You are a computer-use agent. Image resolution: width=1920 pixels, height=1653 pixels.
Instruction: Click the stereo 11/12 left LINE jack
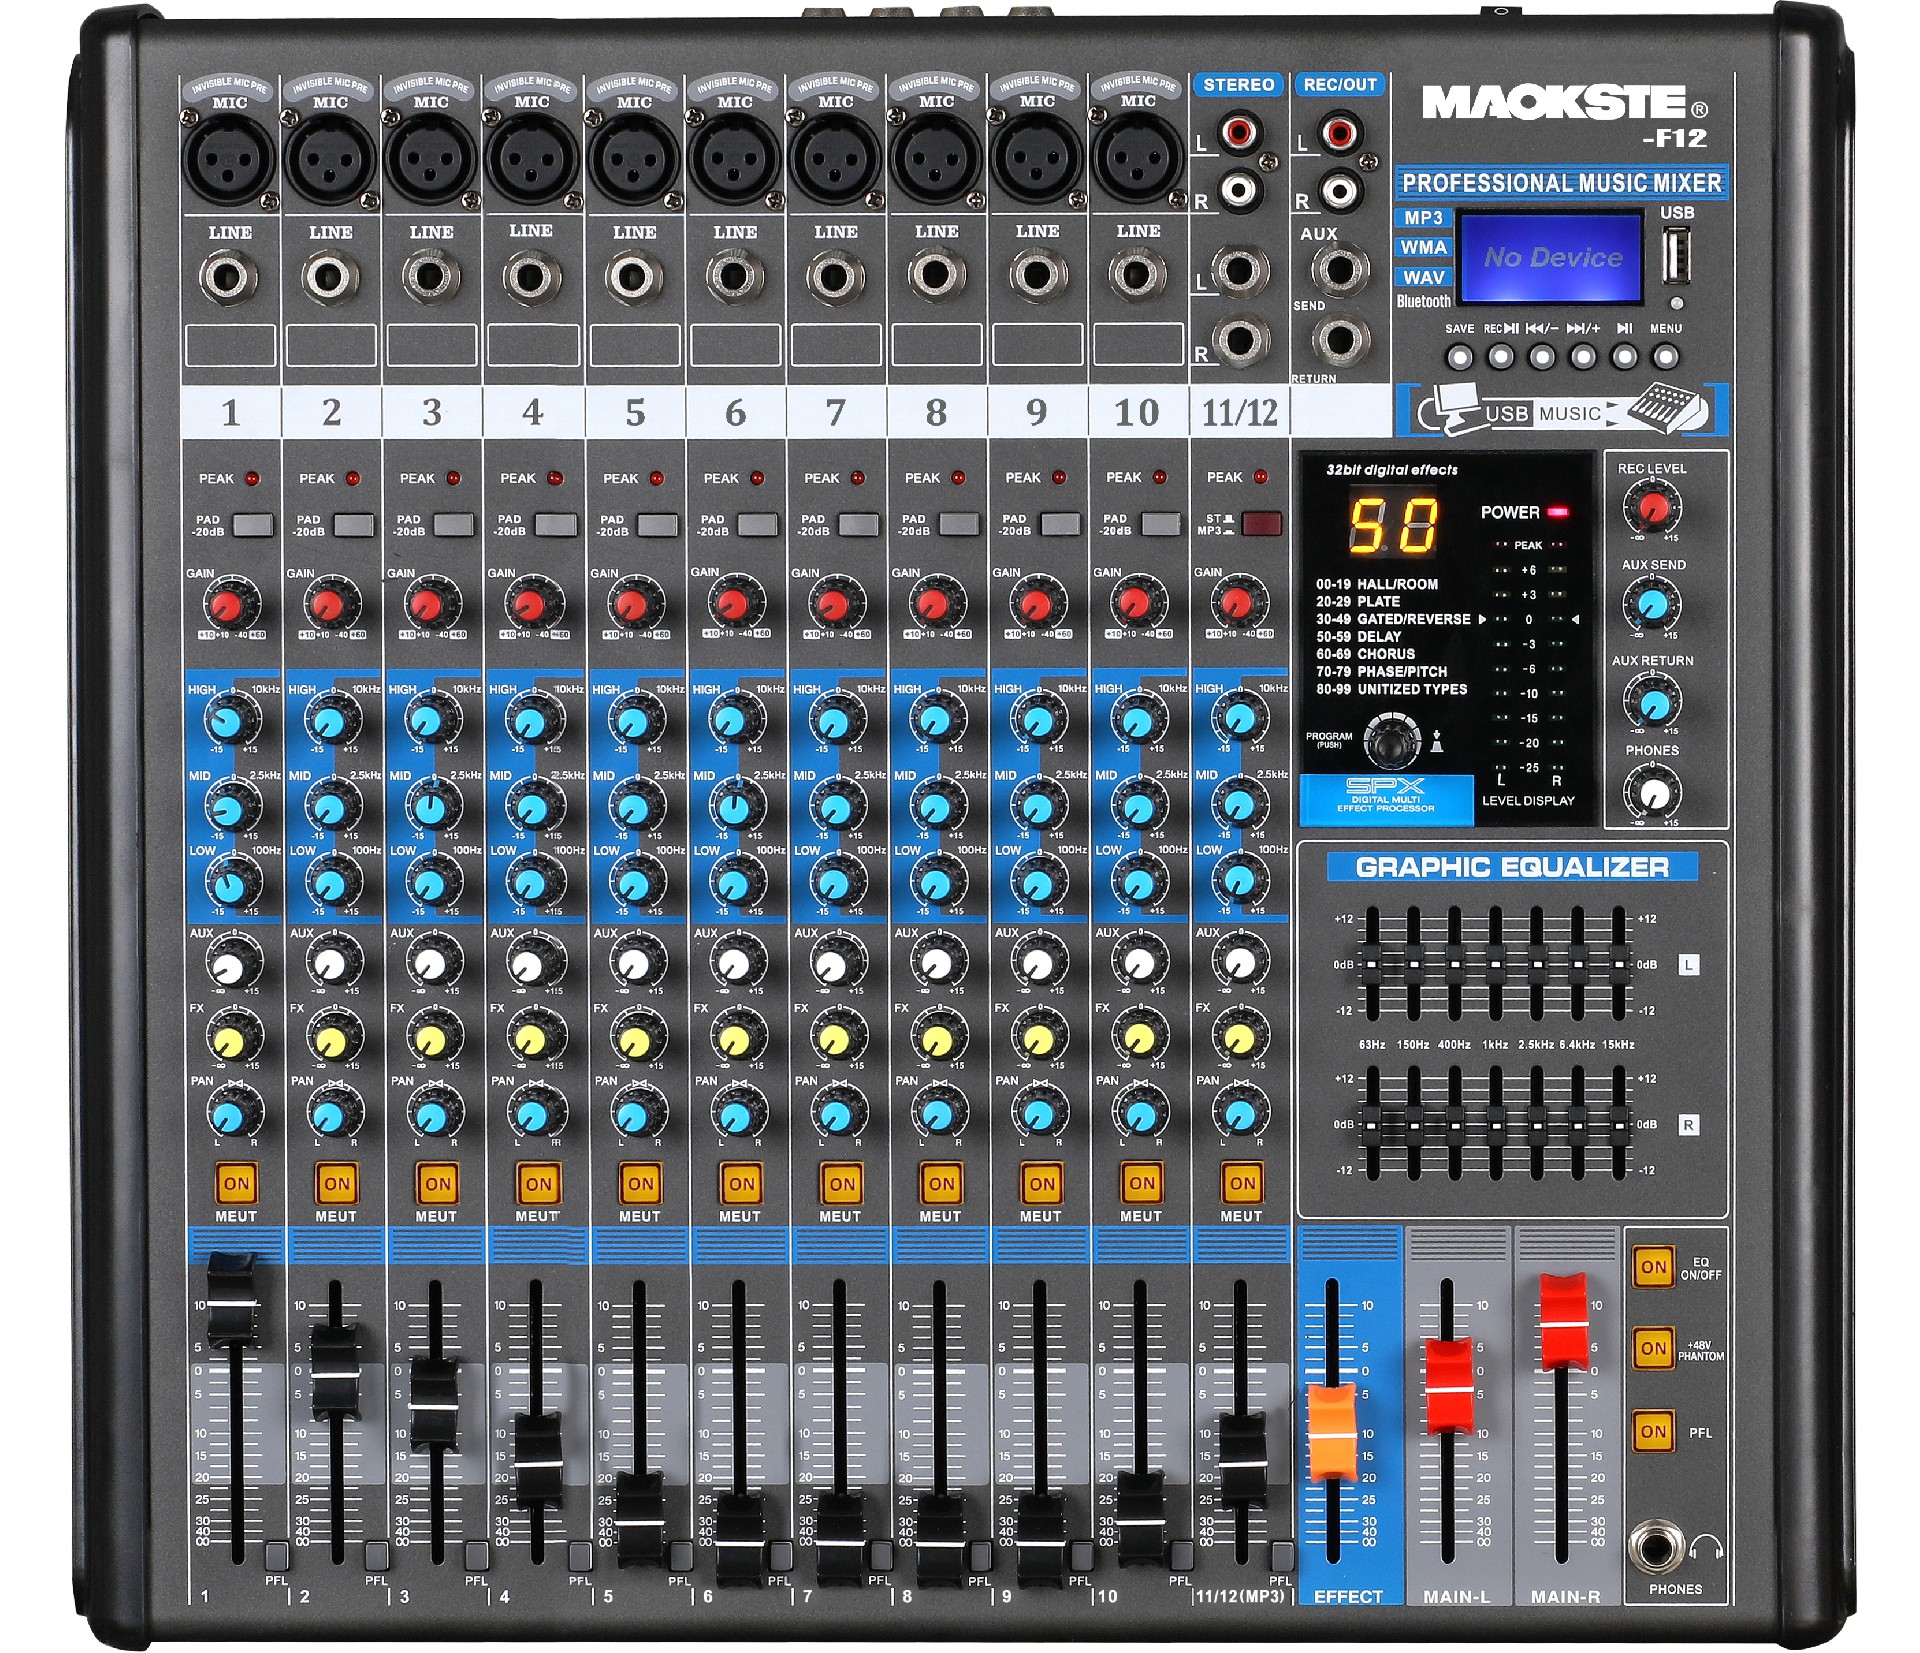point(1239,270)
